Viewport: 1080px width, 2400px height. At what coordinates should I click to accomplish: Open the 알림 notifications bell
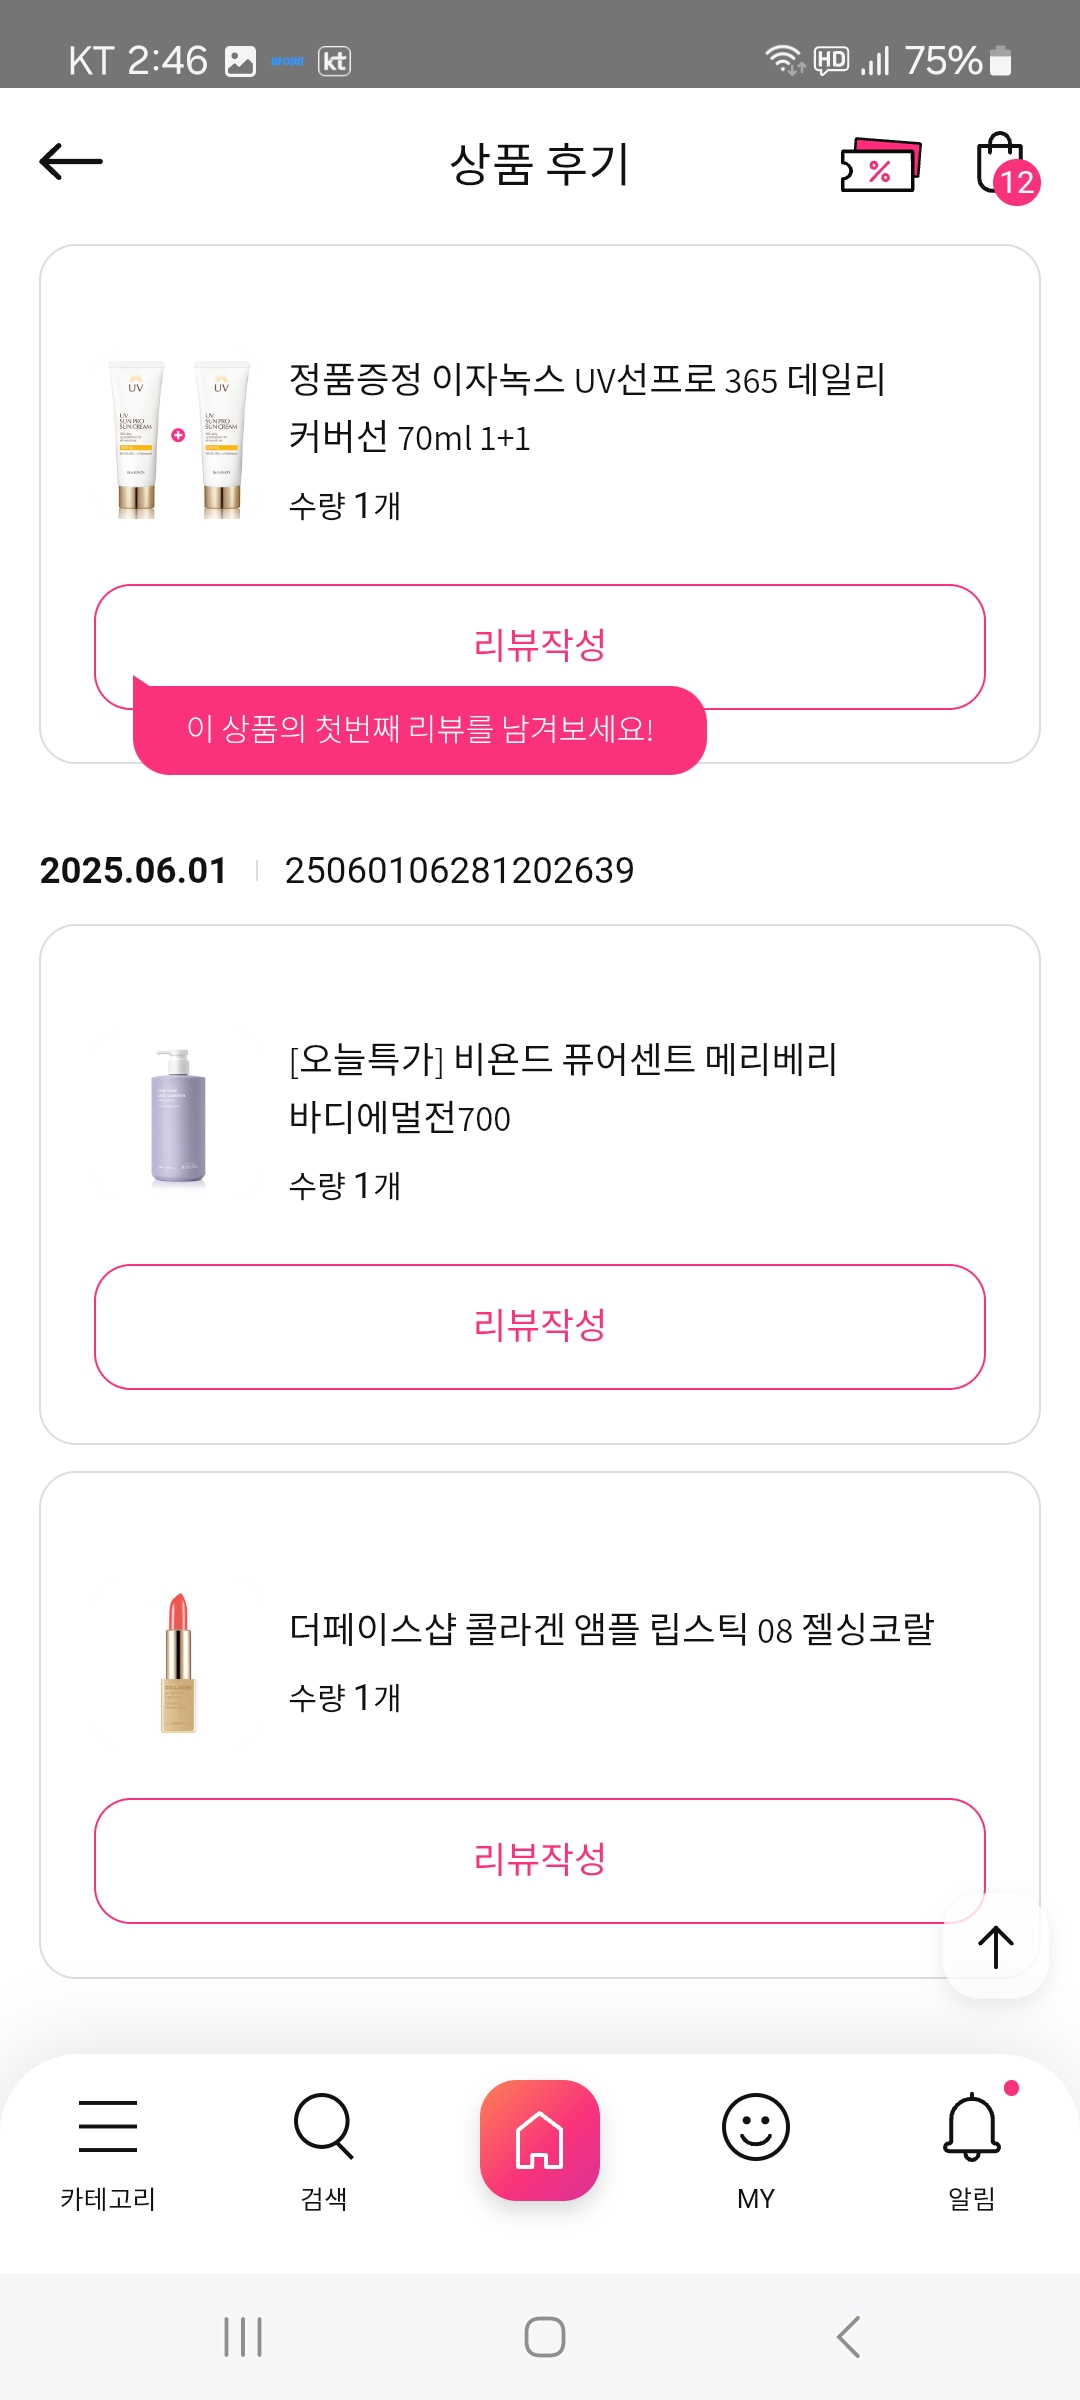coord(972,2148)
